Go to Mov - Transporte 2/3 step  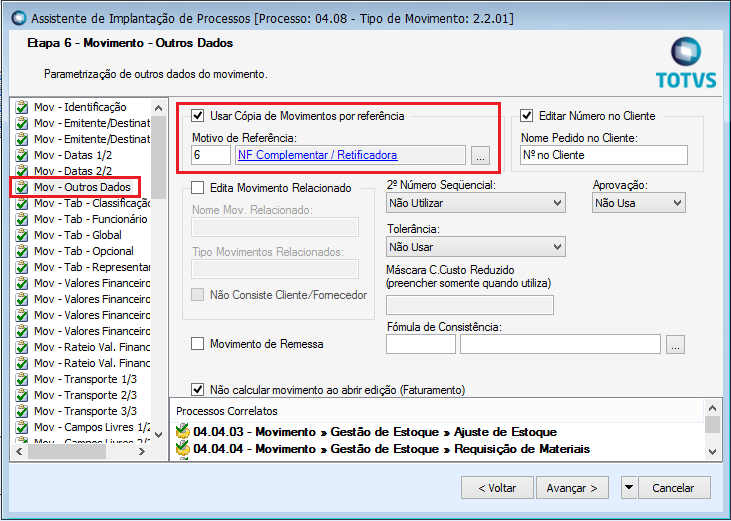pyautogui.click(x=85, y=395)
